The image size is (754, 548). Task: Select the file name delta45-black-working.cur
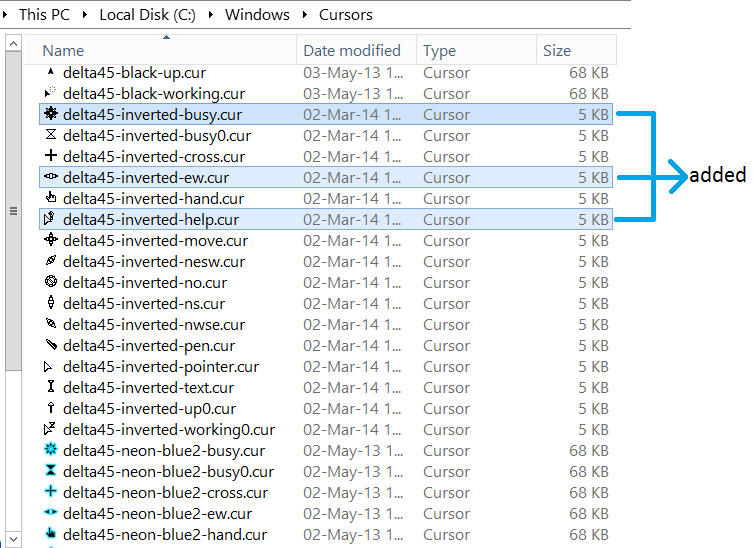[x=154, y=93]
